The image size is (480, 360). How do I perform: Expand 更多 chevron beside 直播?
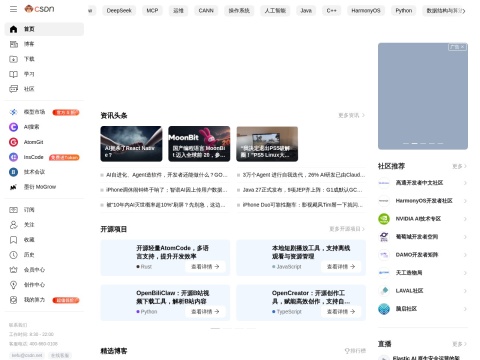(465, 344)
